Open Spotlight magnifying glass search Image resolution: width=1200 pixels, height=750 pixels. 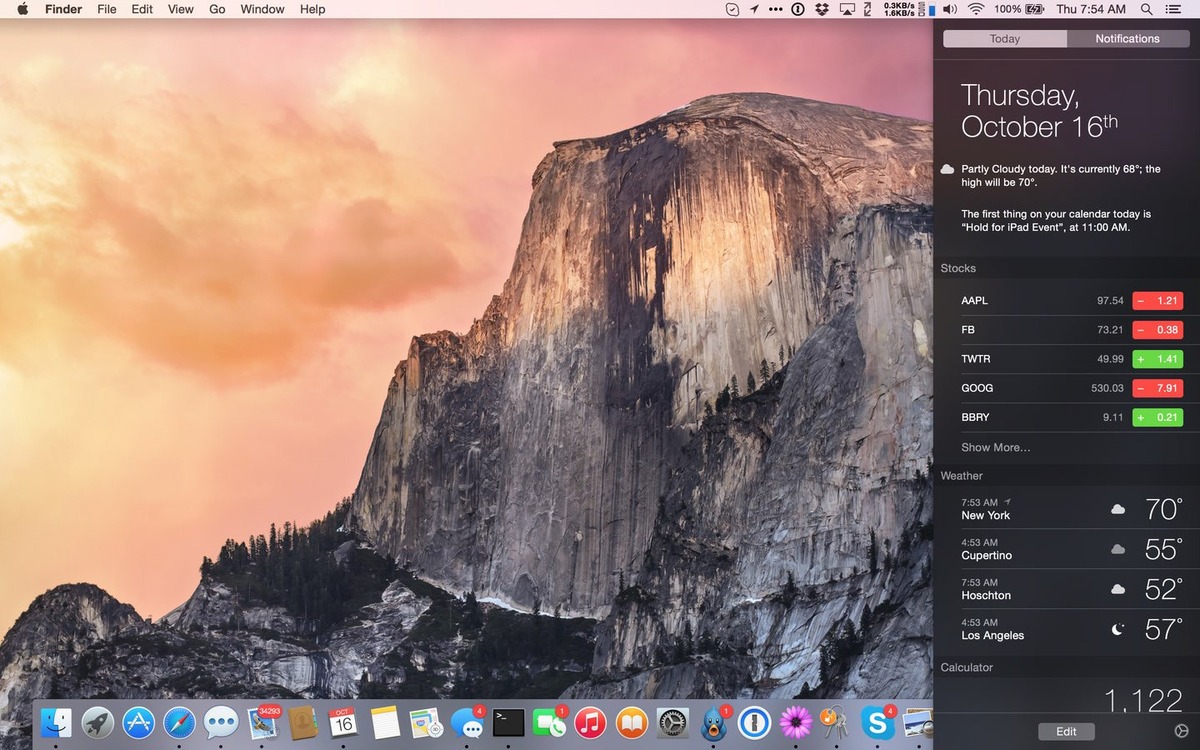point(1147,9)
